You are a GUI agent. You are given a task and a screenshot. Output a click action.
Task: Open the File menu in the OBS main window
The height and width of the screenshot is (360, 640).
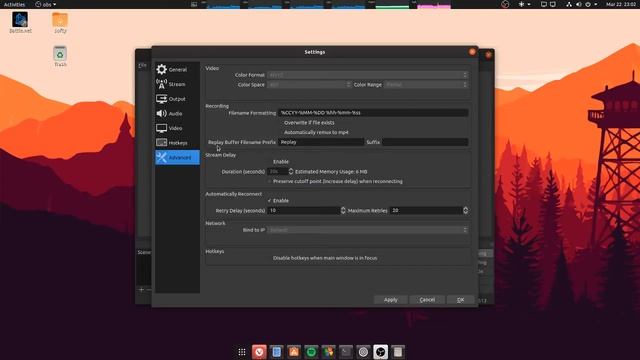pos(142,65)
